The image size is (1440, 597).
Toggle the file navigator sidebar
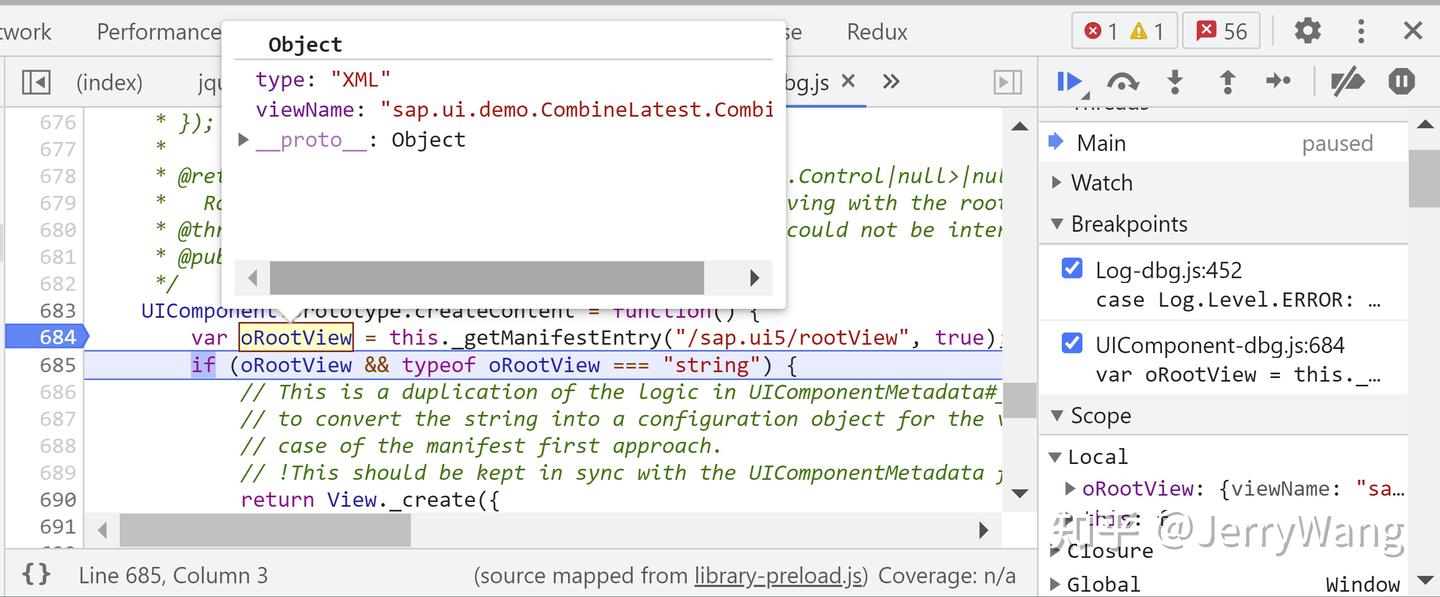coord(36,82)
